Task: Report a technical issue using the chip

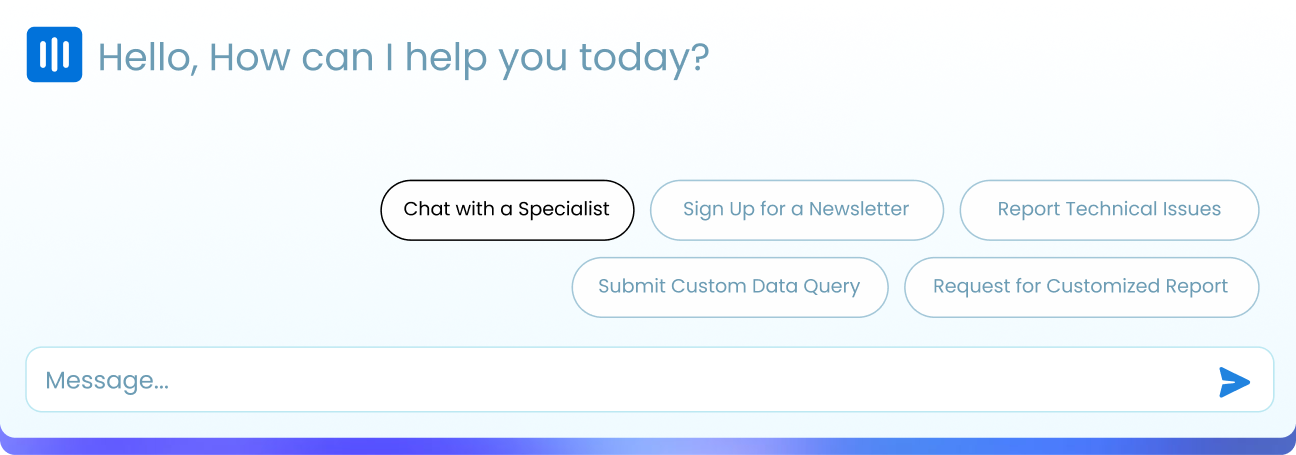Action: 1109,210
